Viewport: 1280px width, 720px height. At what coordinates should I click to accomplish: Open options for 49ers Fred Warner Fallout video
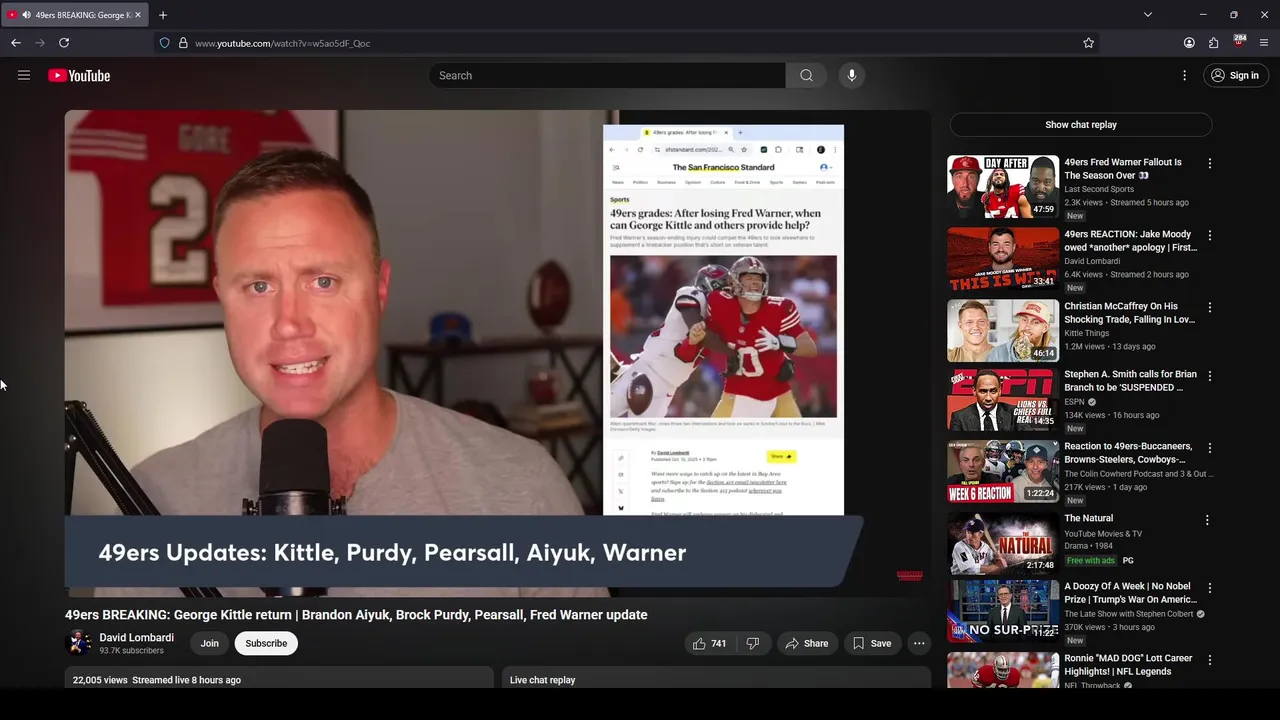pos(1209,163)
